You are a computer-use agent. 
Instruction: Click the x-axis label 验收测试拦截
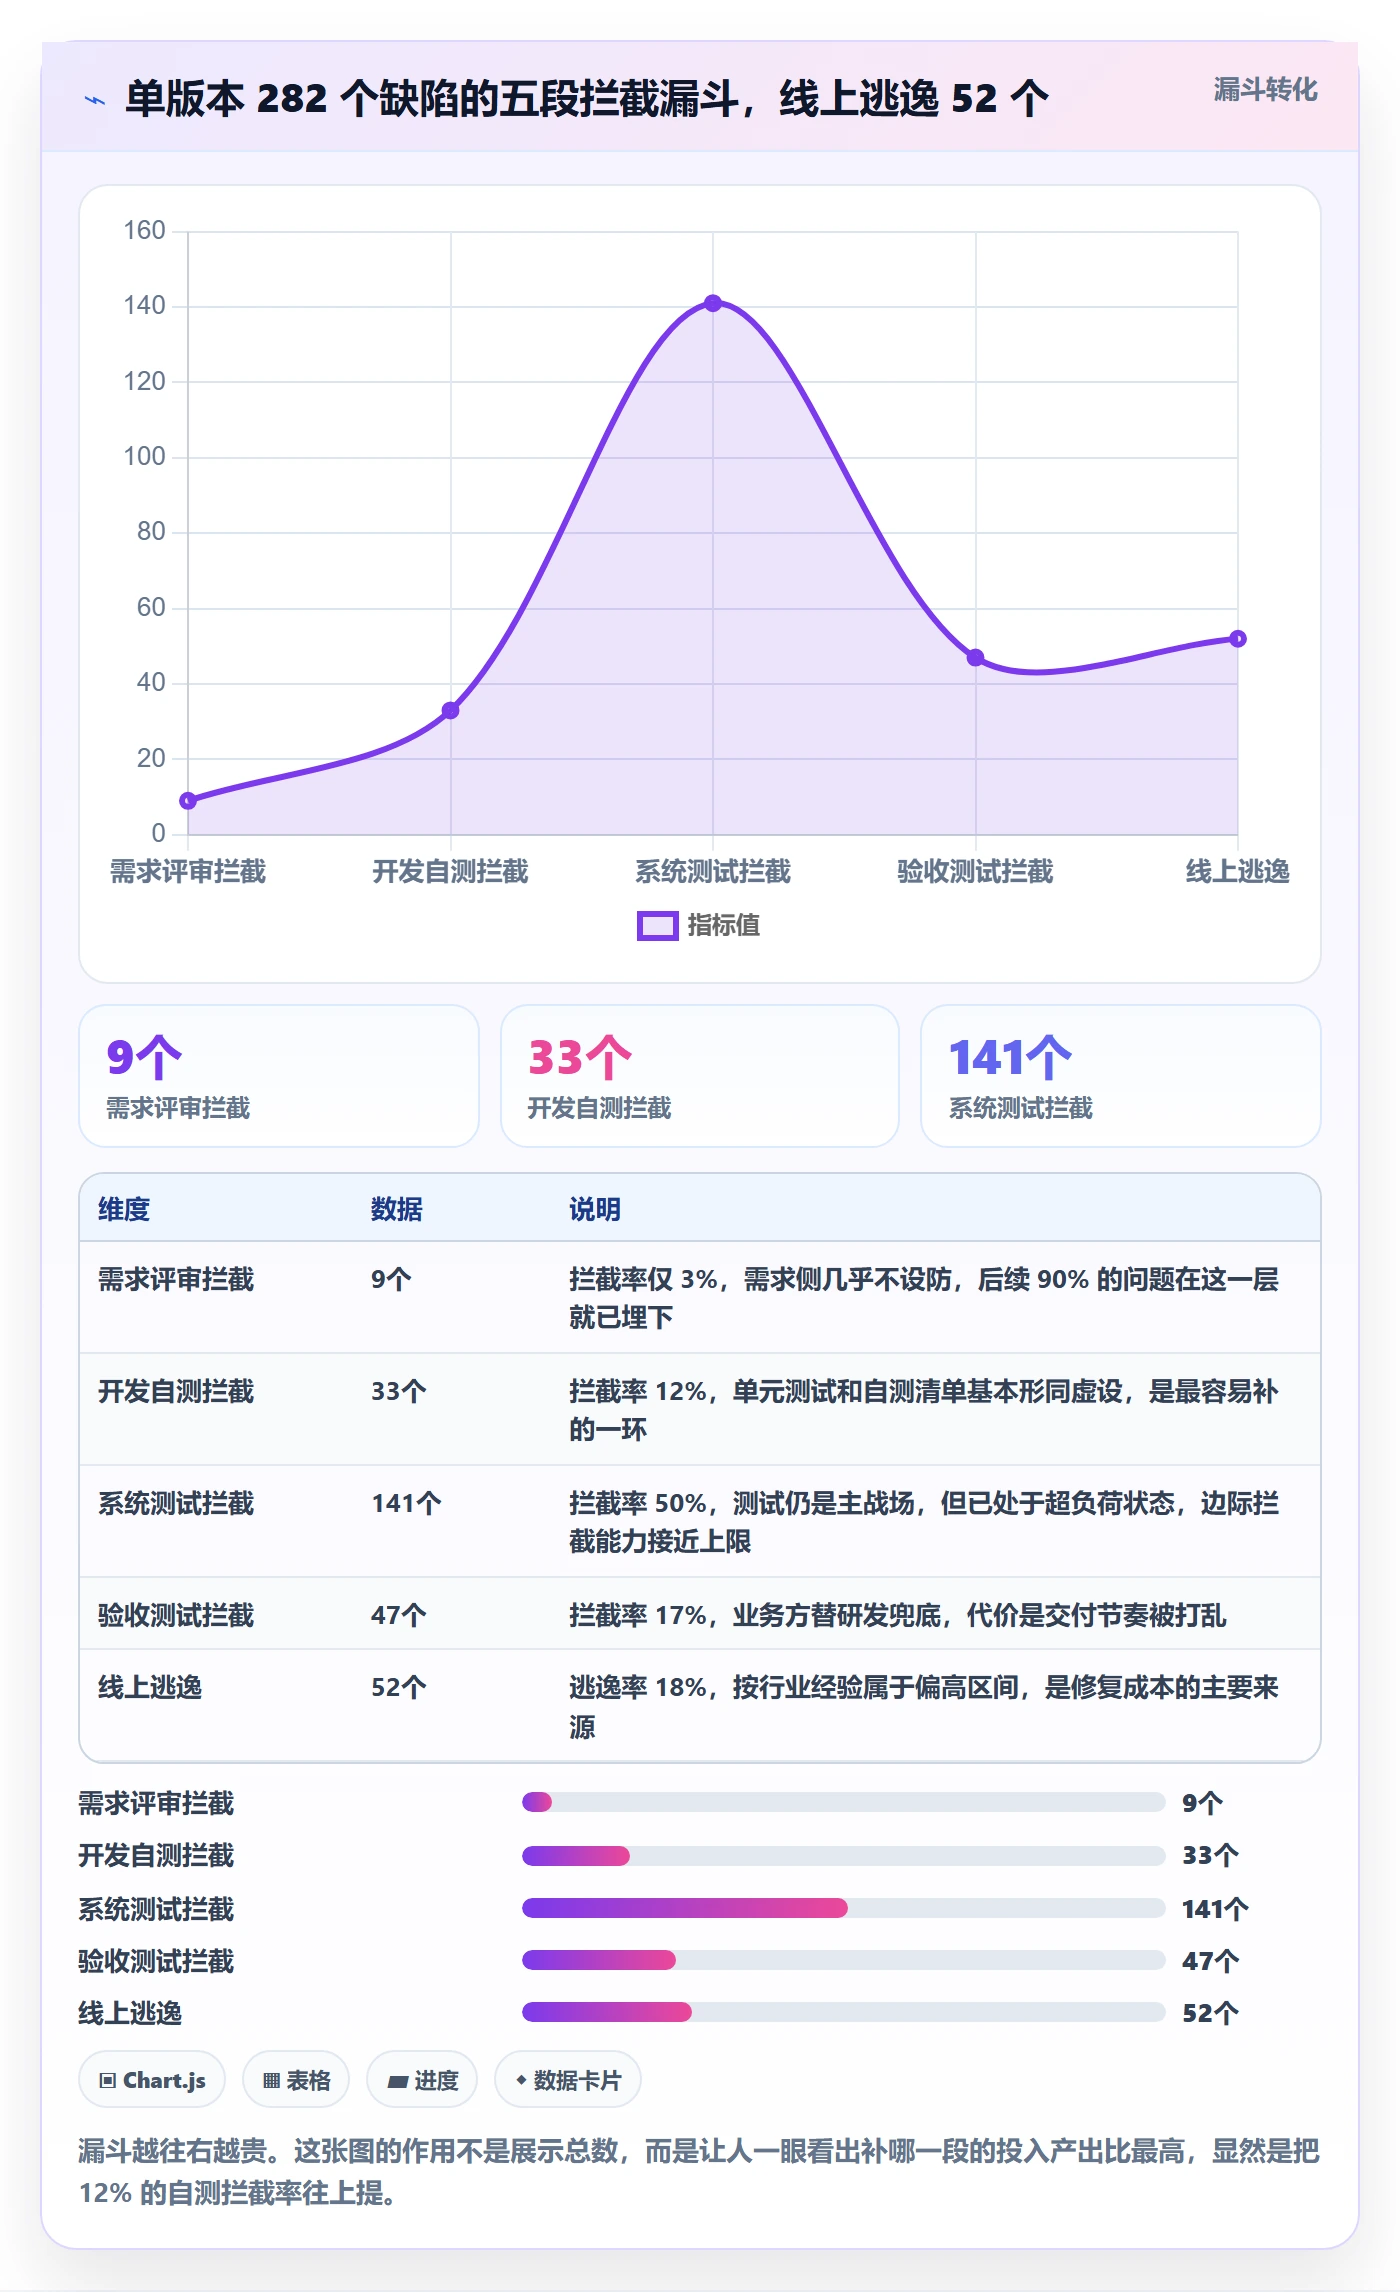point(975,872)
